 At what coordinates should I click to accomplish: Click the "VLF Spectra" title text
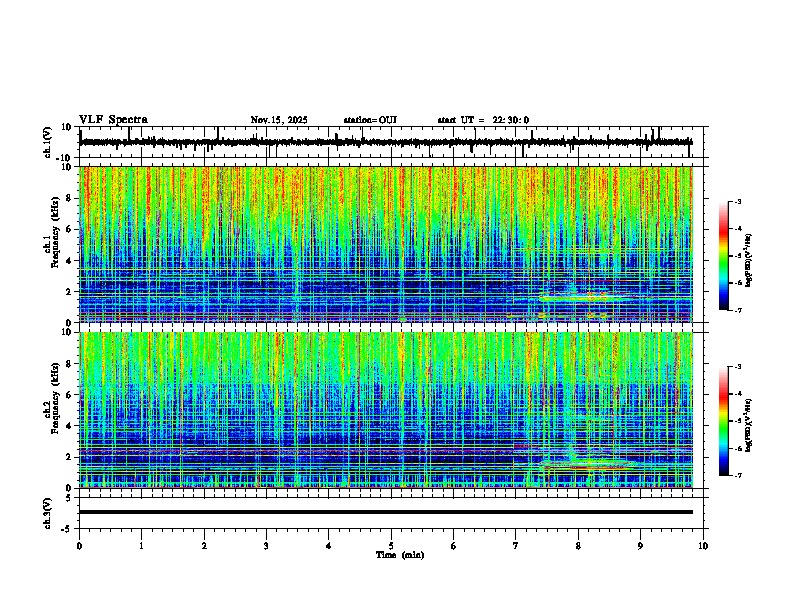pos(113,120)
